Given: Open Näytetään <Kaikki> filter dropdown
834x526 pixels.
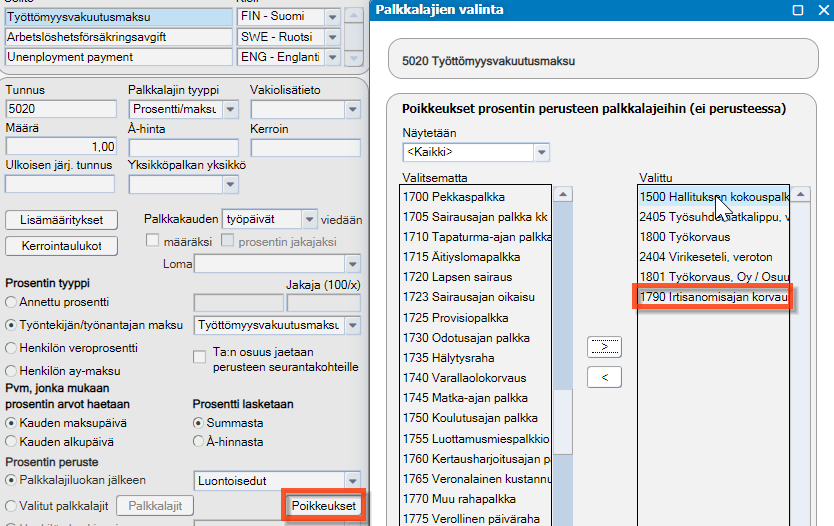Looking at the screenshot, I should [541, 152].
